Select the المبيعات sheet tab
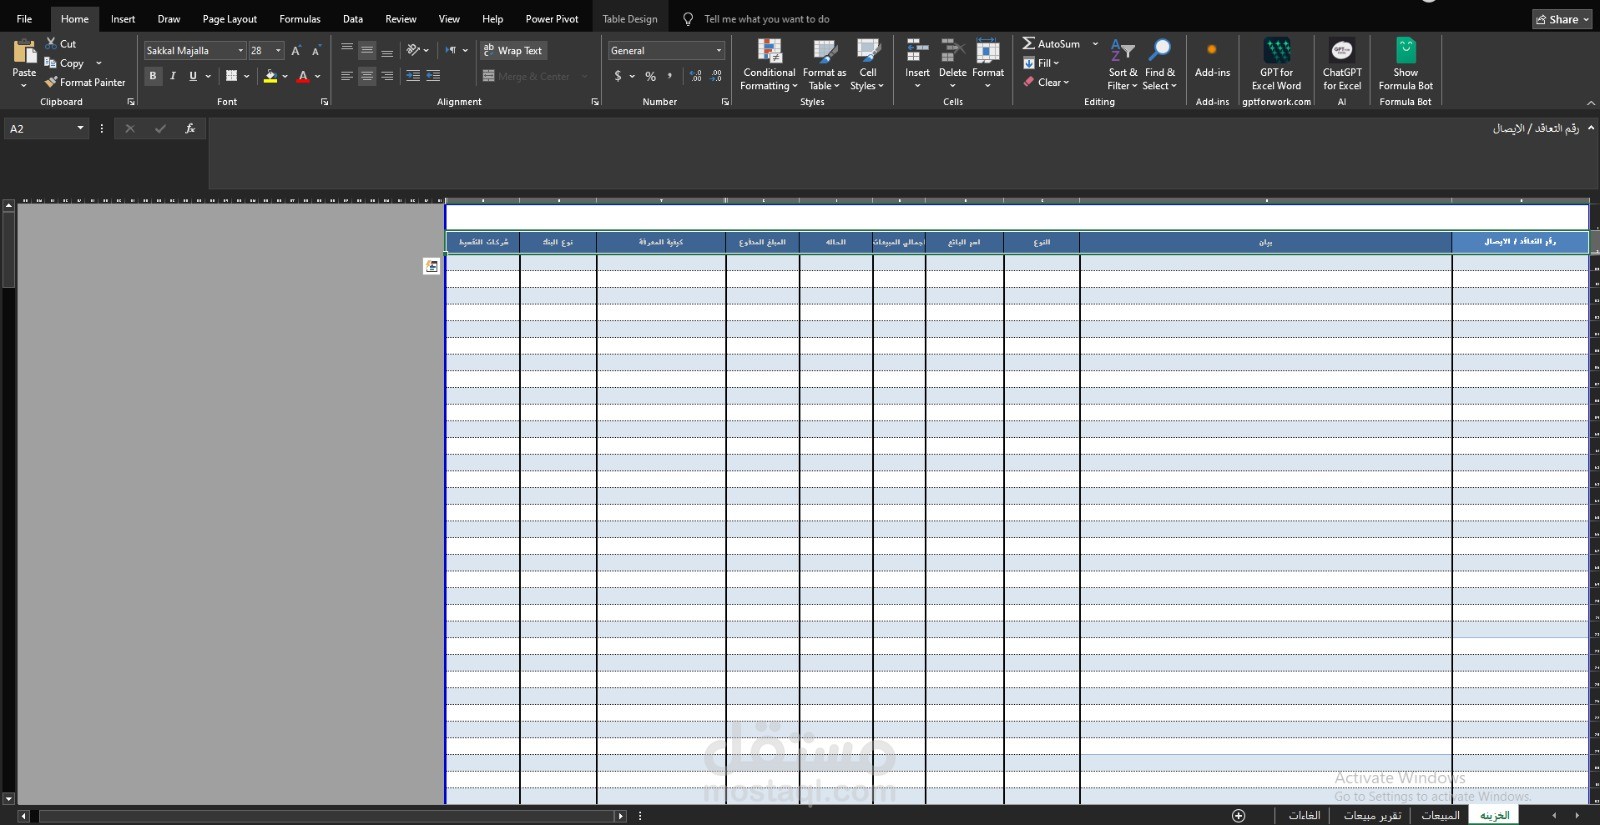Viewport: 1600px width, 825px height. click(x=1440, y=815)
